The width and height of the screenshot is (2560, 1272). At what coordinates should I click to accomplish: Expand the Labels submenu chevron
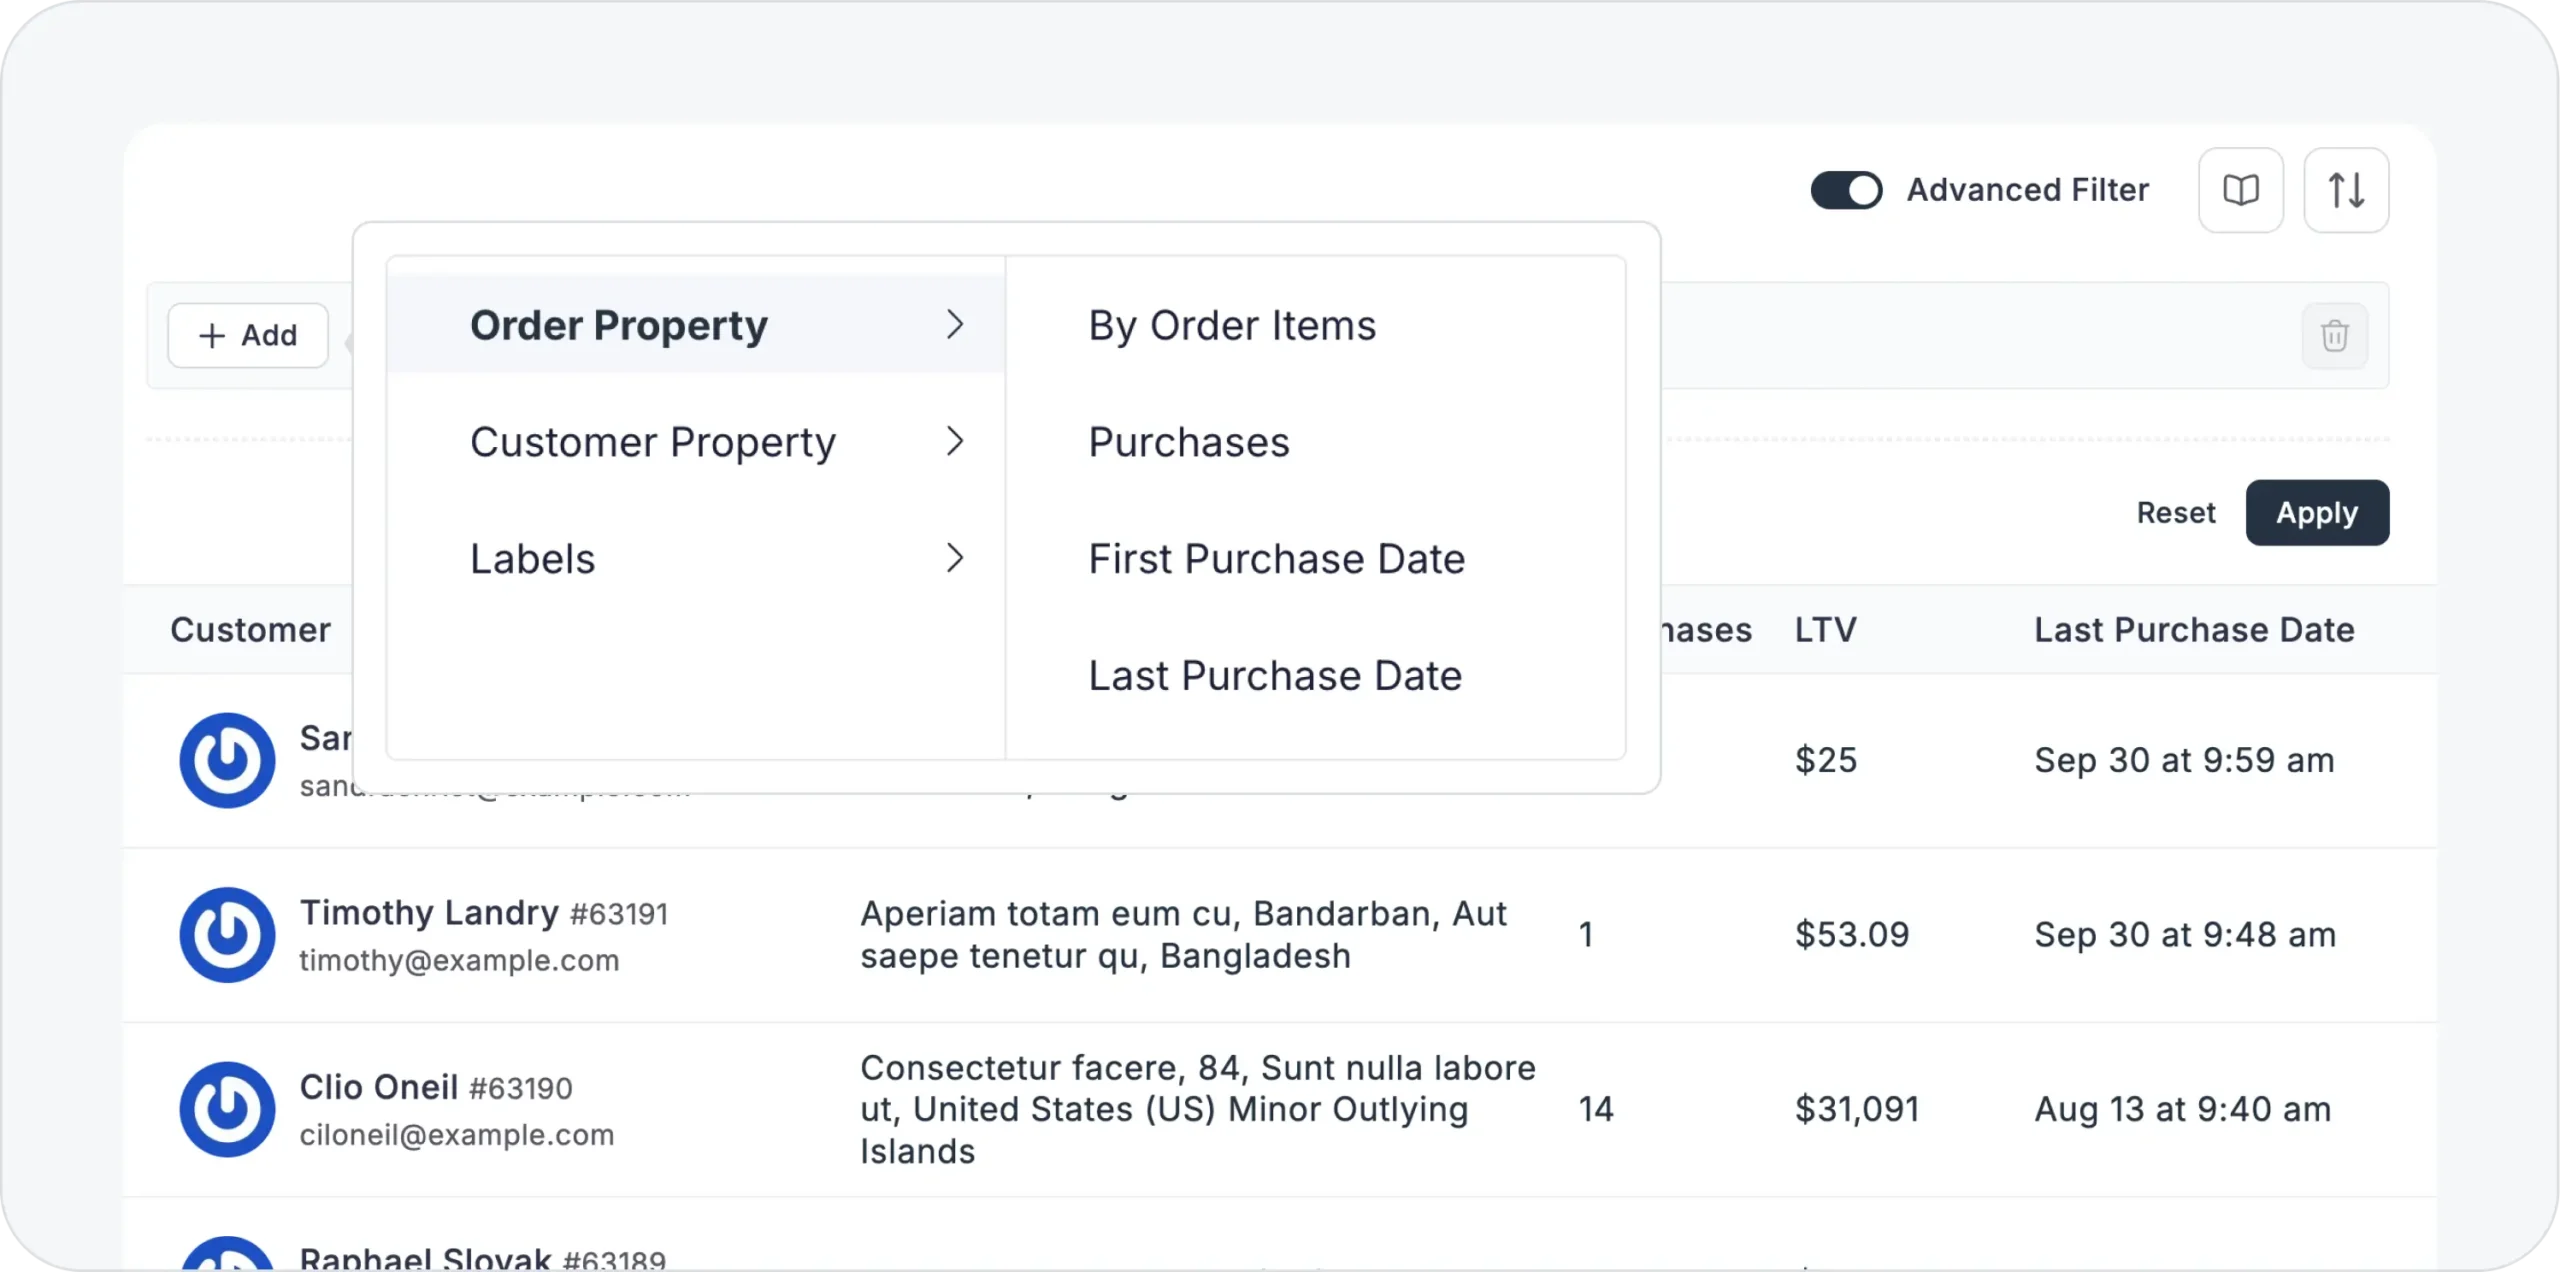tap(955, 558)
